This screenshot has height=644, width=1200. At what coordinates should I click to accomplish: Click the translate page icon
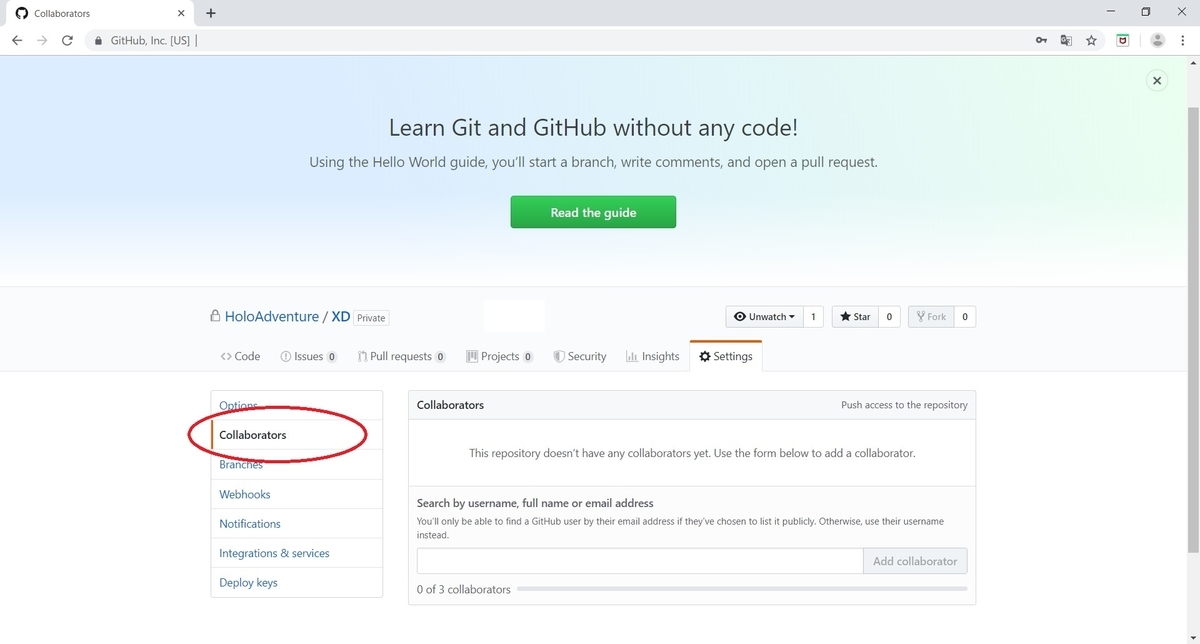tap(1066, 41)
